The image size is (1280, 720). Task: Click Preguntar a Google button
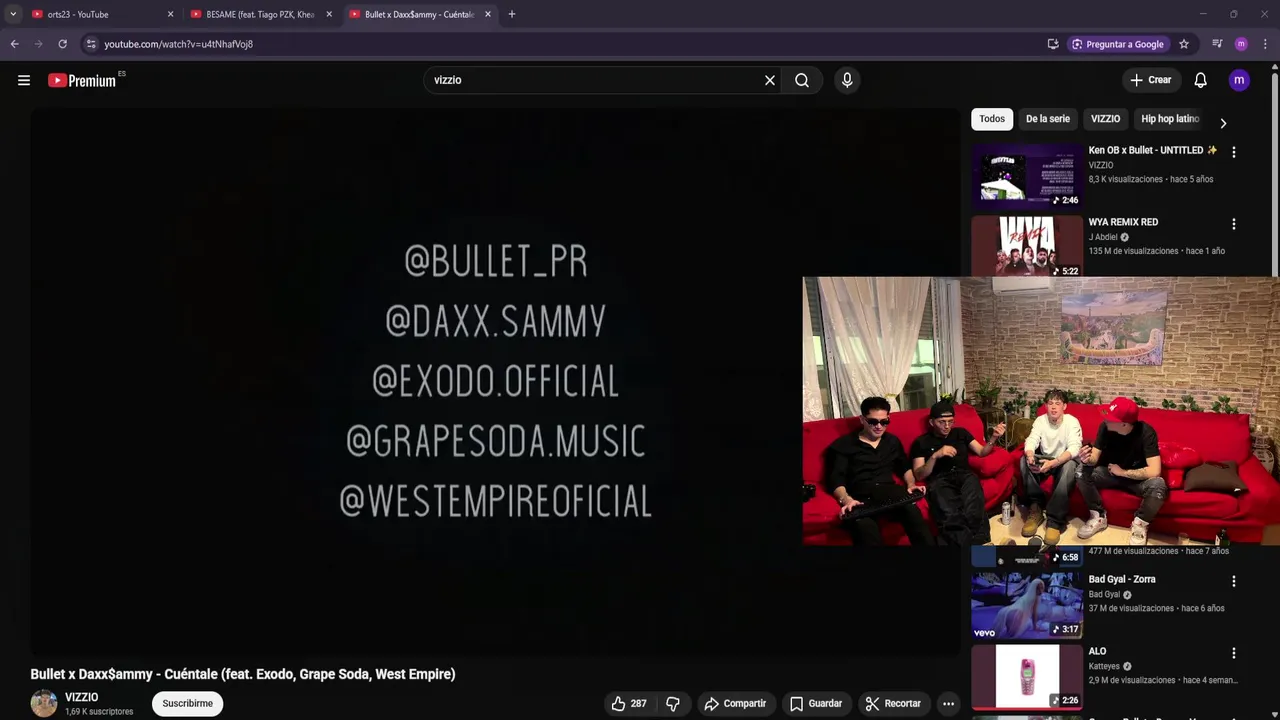click(x=1118, y=44)
